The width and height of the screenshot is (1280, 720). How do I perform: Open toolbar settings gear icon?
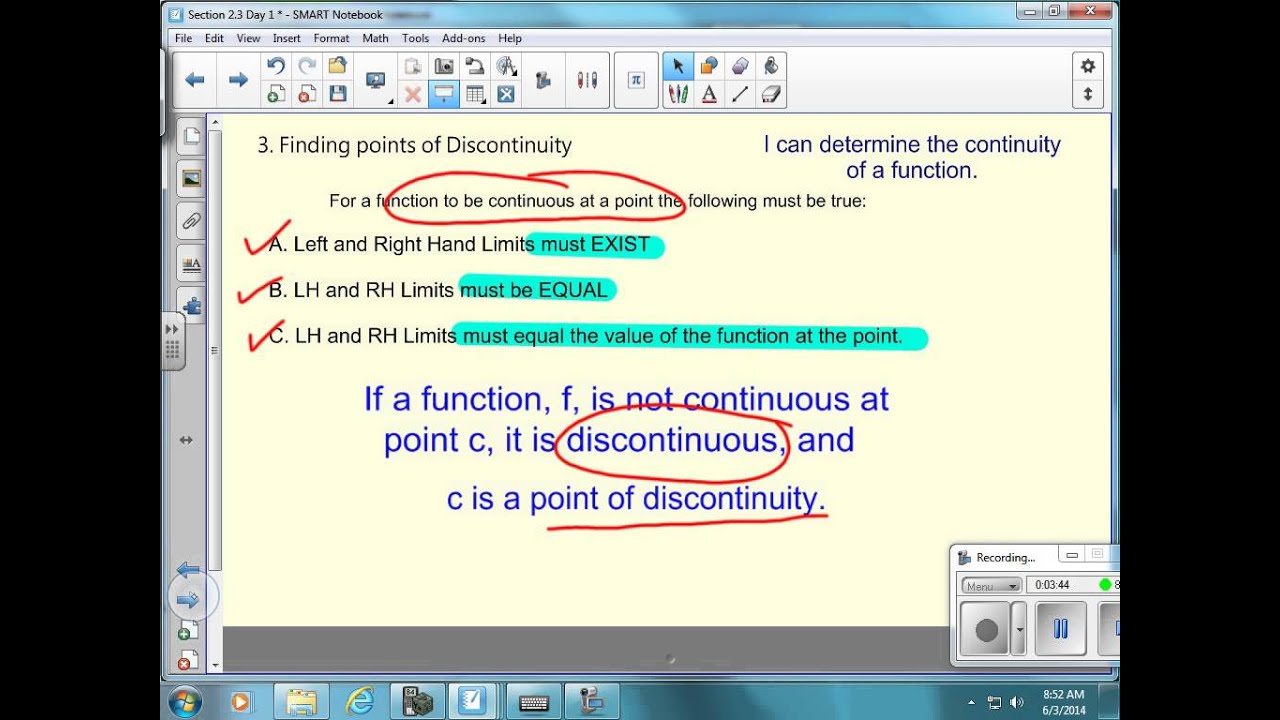tap(1088, 66)
